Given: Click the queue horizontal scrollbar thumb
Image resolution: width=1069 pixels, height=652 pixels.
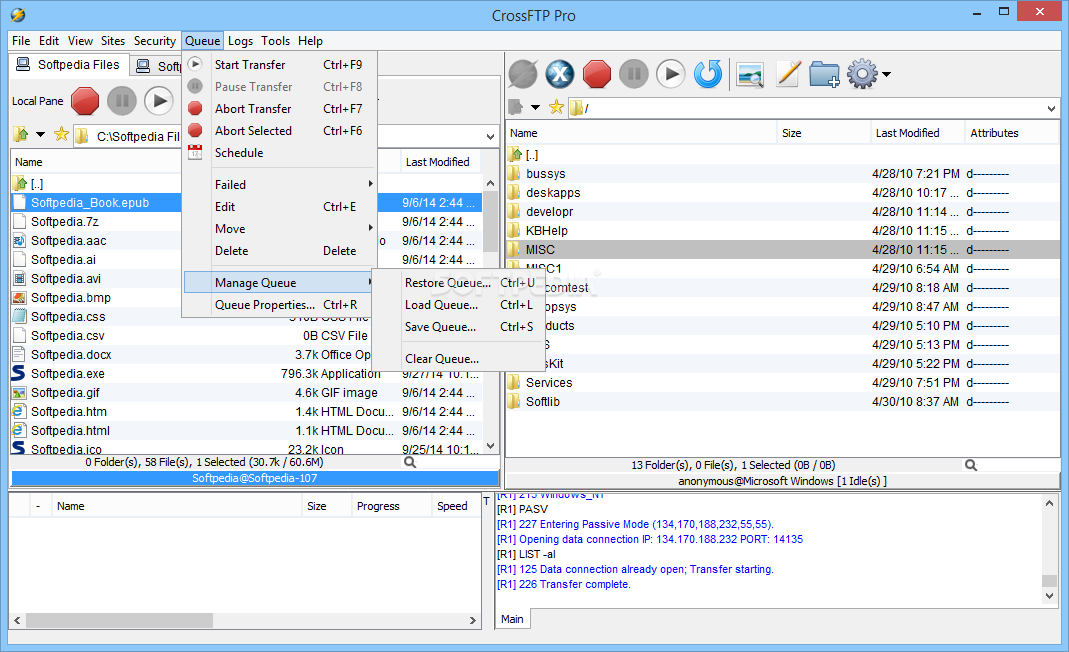Looking at the screenshot, I should tap(119, 621).
